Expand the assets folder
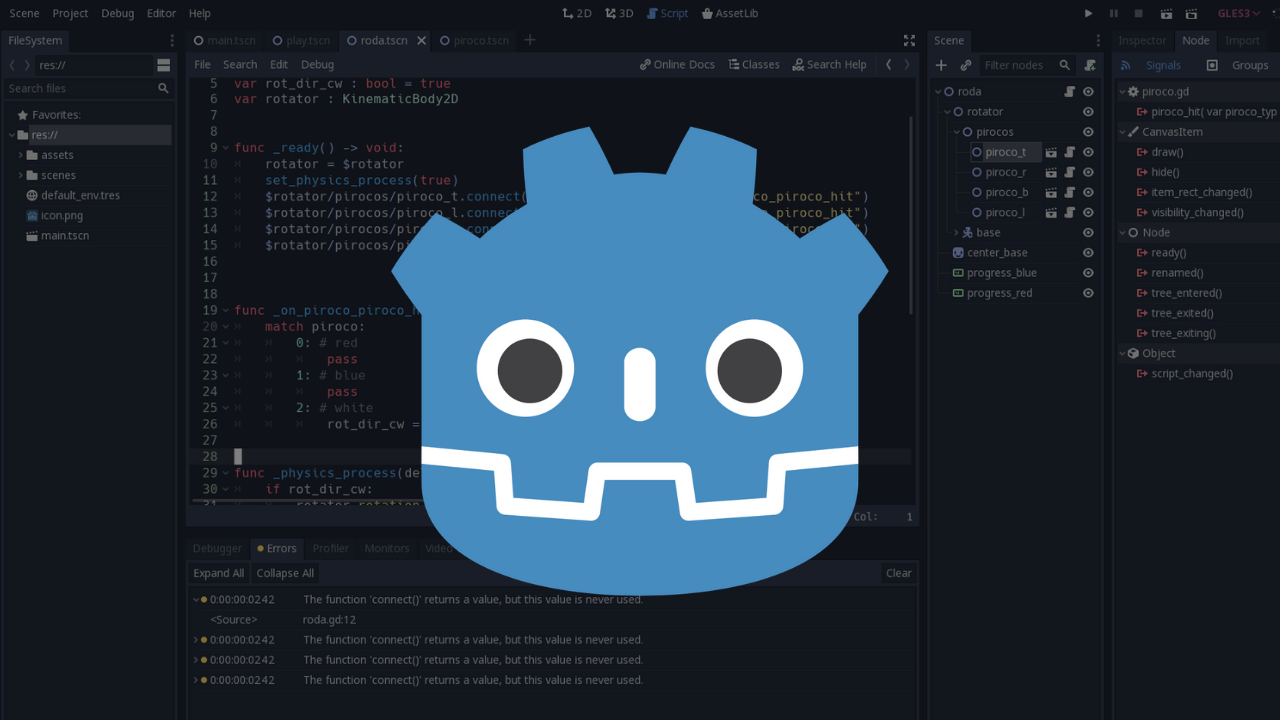This screenshot has width=1280, height=720. click(21, 155)
